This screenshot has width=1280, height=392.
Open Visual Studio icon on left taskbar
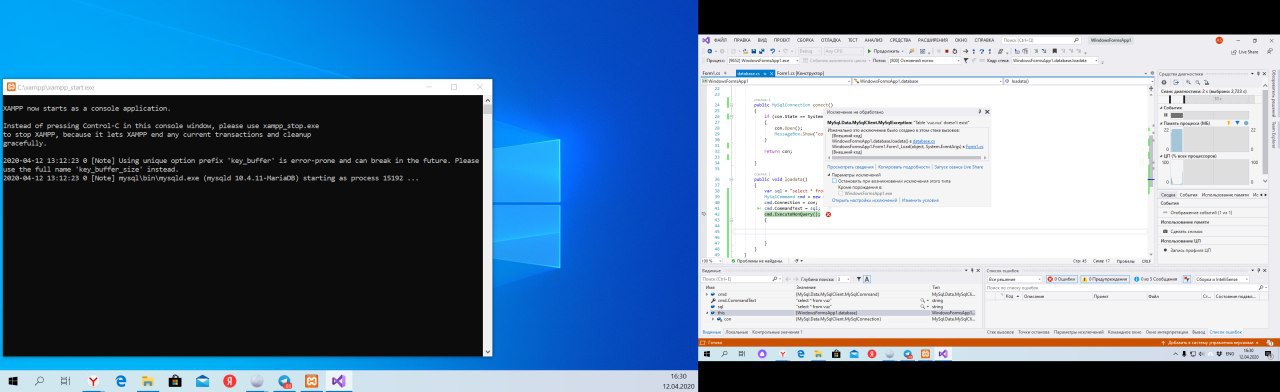(338, 381)
